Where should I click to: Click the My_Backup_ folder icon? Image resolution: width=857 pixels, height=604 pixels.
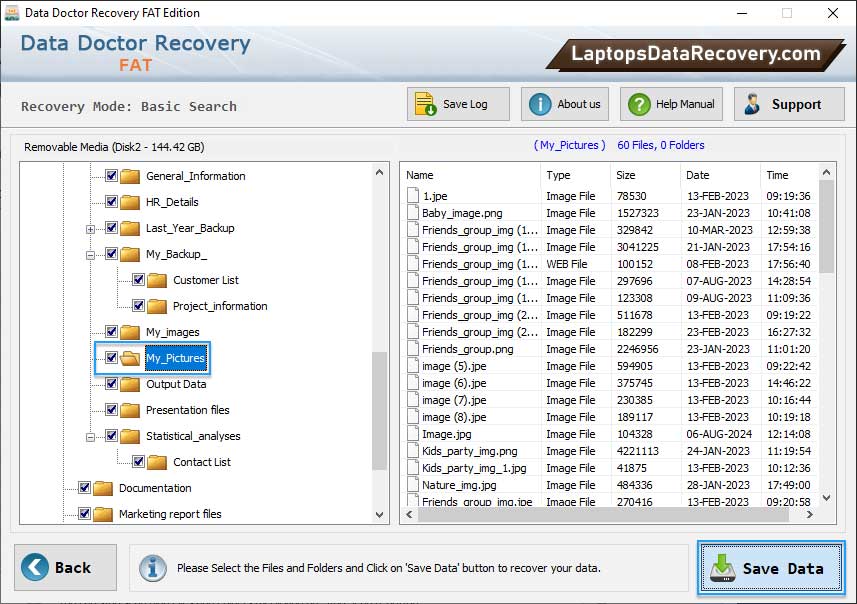130,254
